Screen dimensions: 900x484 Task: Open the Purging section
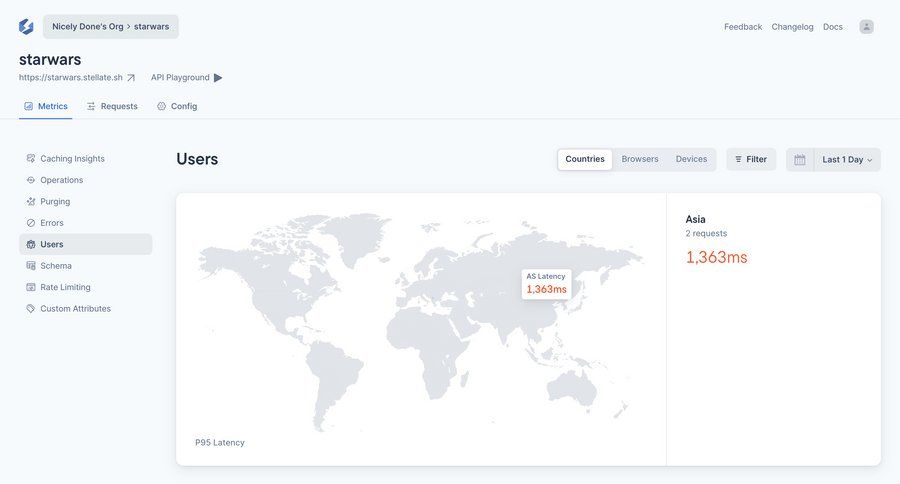pyautogui.click(x=55, y=201)
